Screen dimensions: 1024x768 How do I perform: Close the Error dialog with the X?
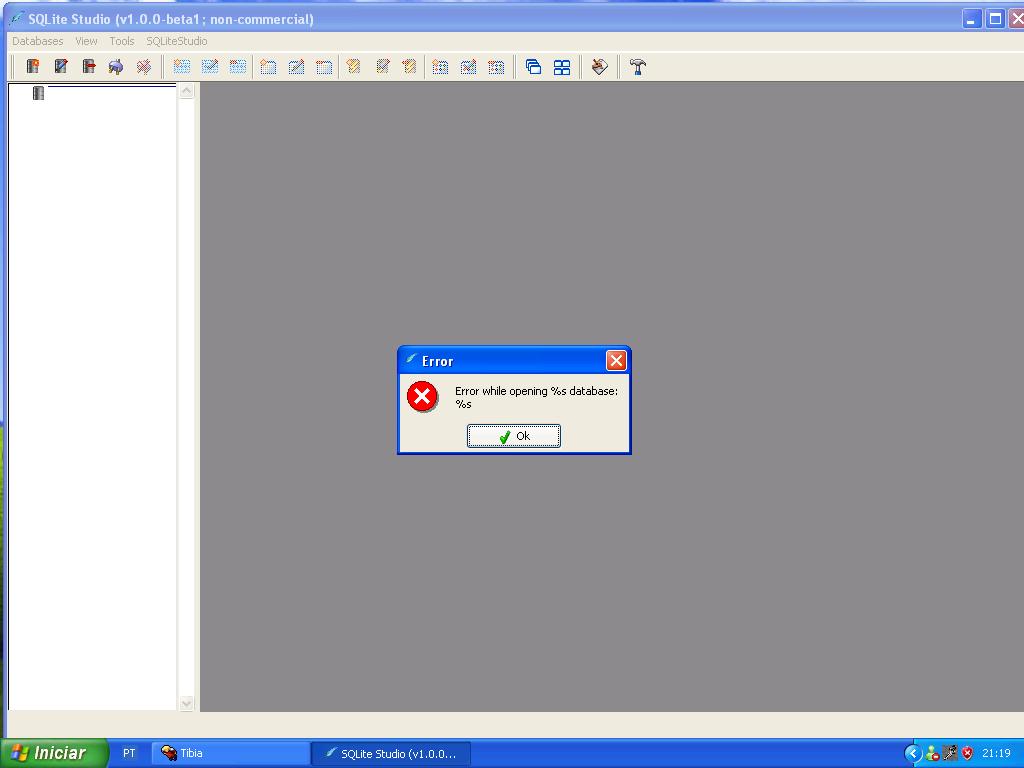[616, 360]
